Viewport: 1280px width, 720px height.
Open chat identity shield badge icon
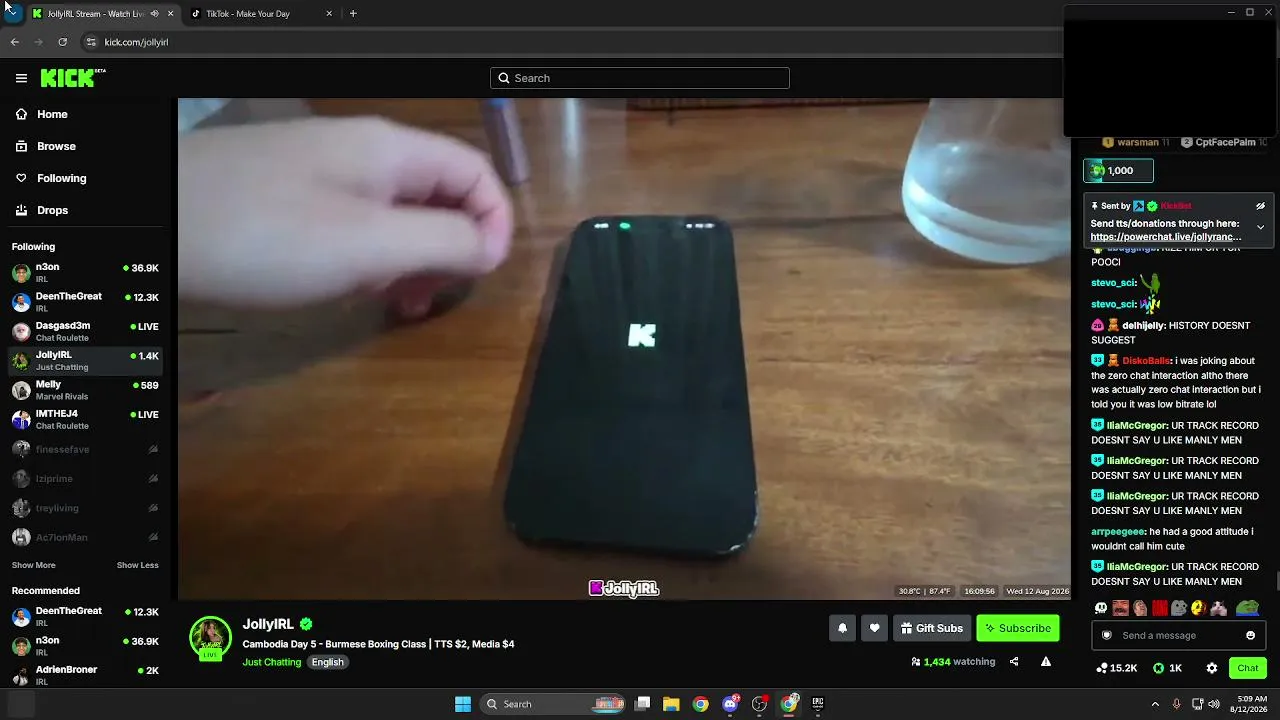(1106, 635)
